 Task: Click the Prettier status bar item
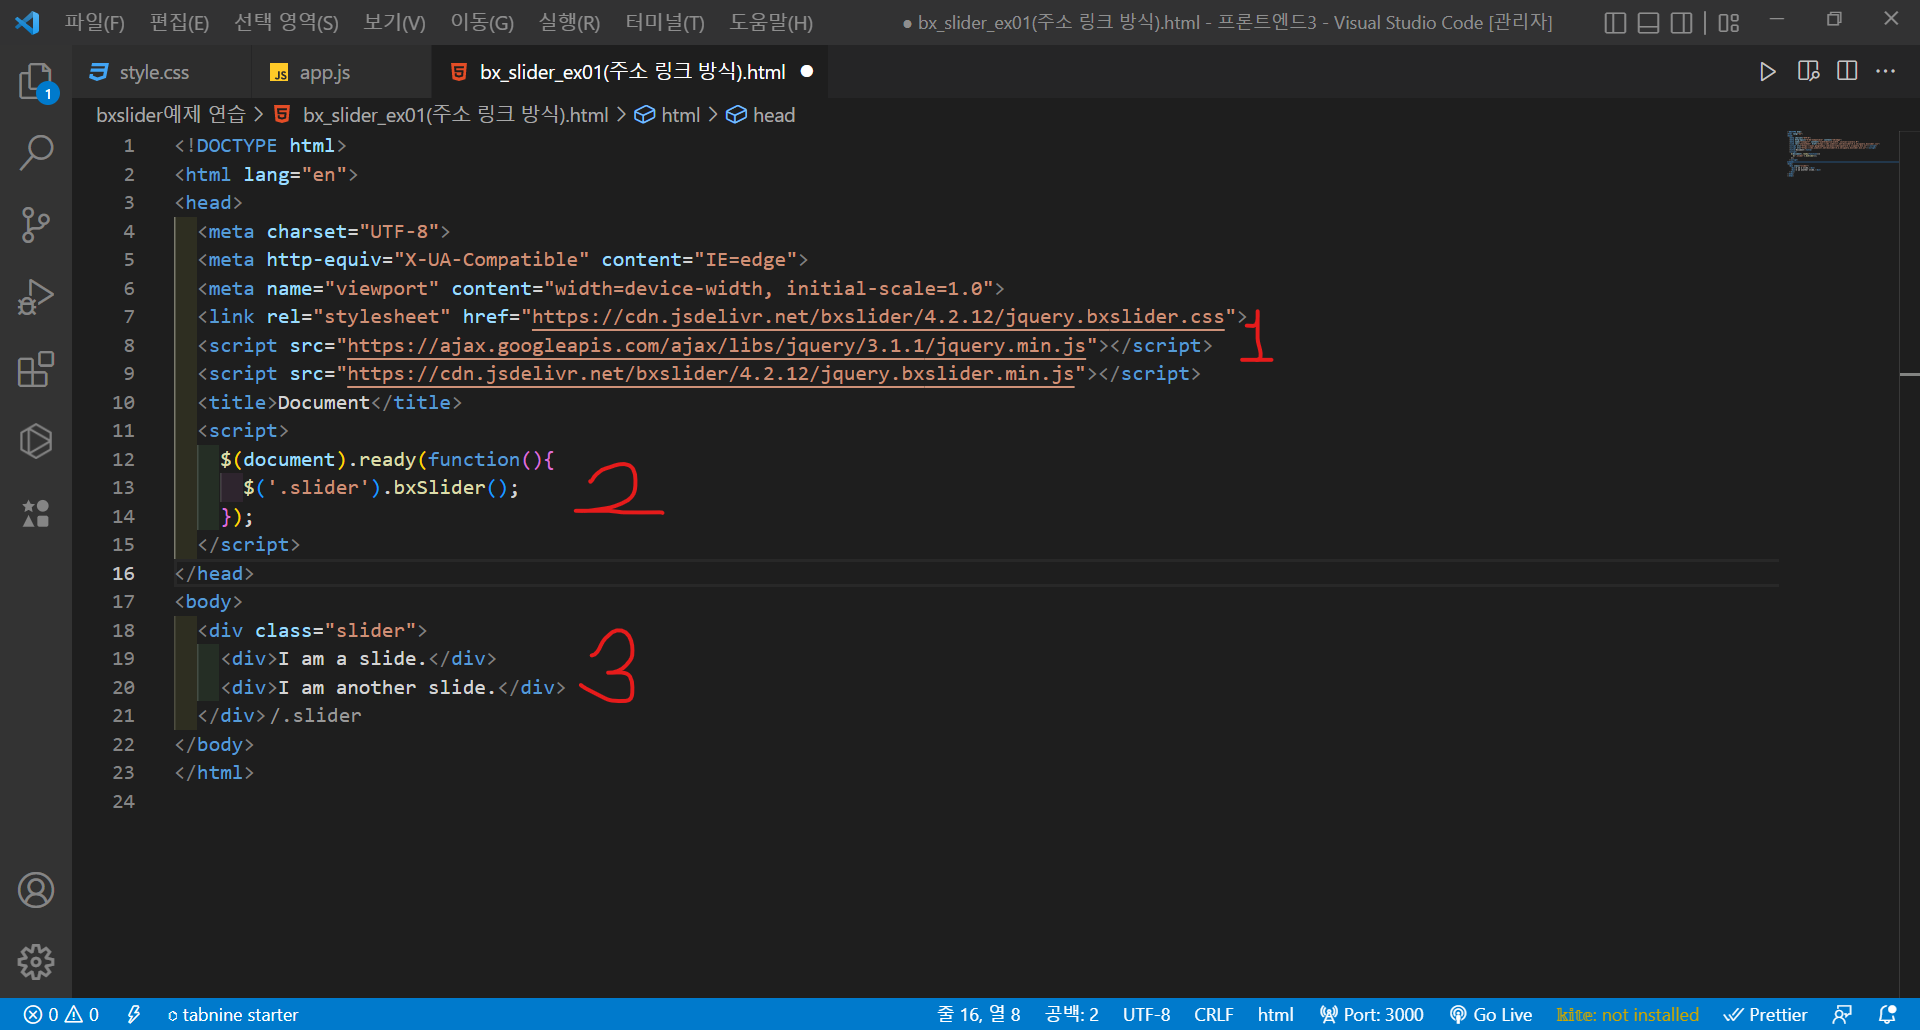coord(1765,1014)
